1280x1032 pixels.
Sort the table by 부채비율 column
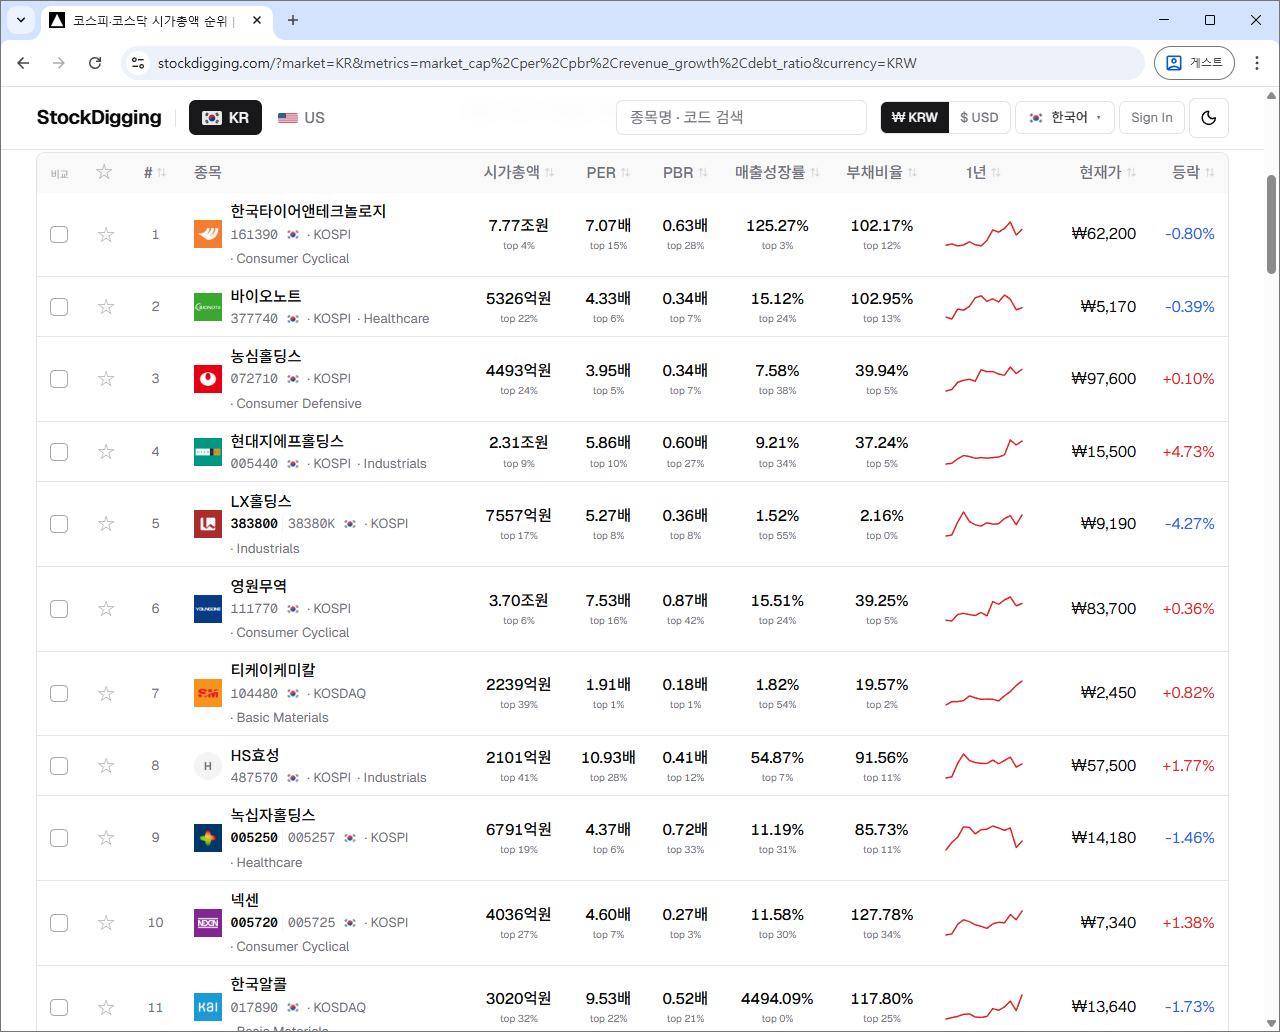[881, 172]
